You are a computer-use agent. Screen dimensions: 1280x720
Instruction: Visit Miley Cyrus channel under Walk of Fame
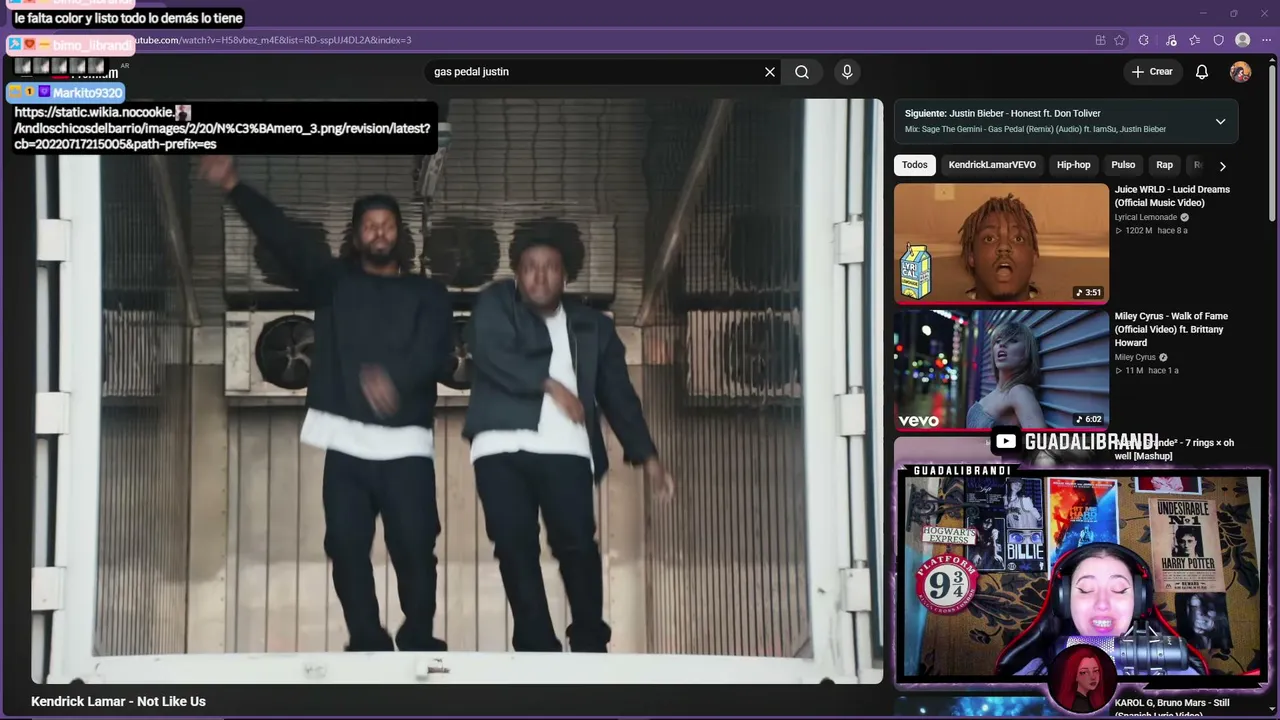1135,357
